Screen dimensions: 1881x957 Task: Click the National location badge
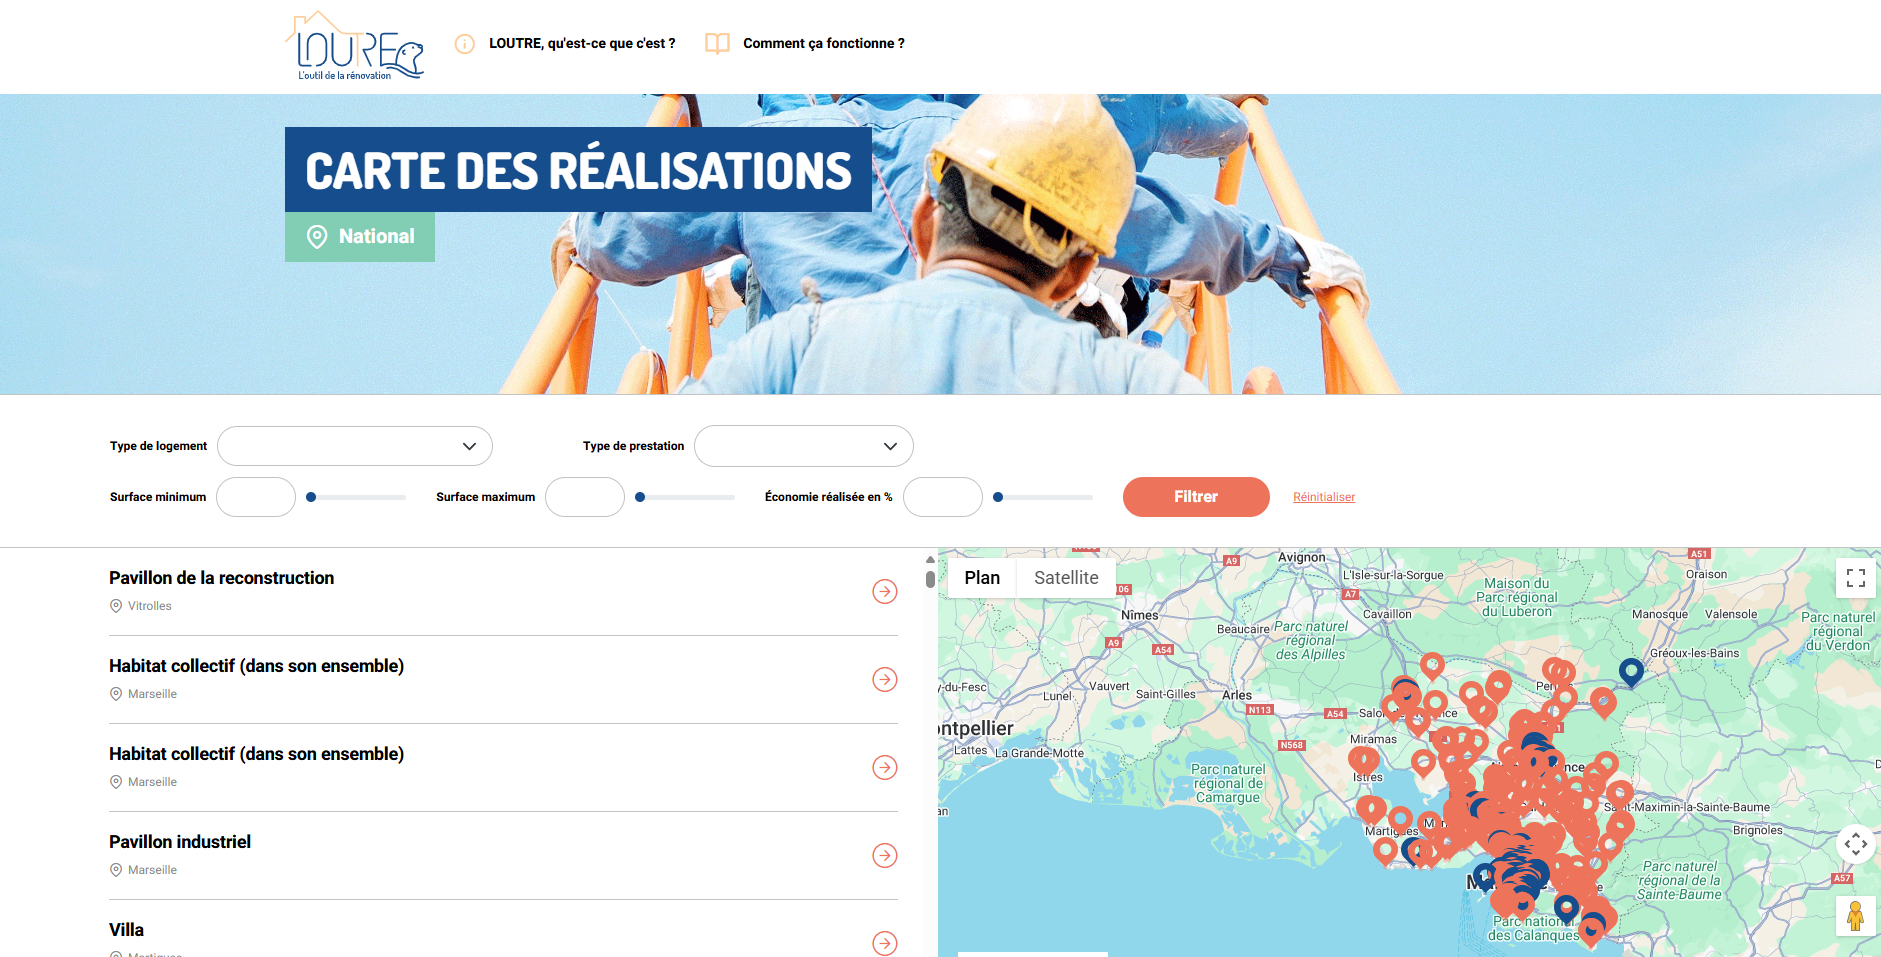pyautogui.click(x=360, y=237)
